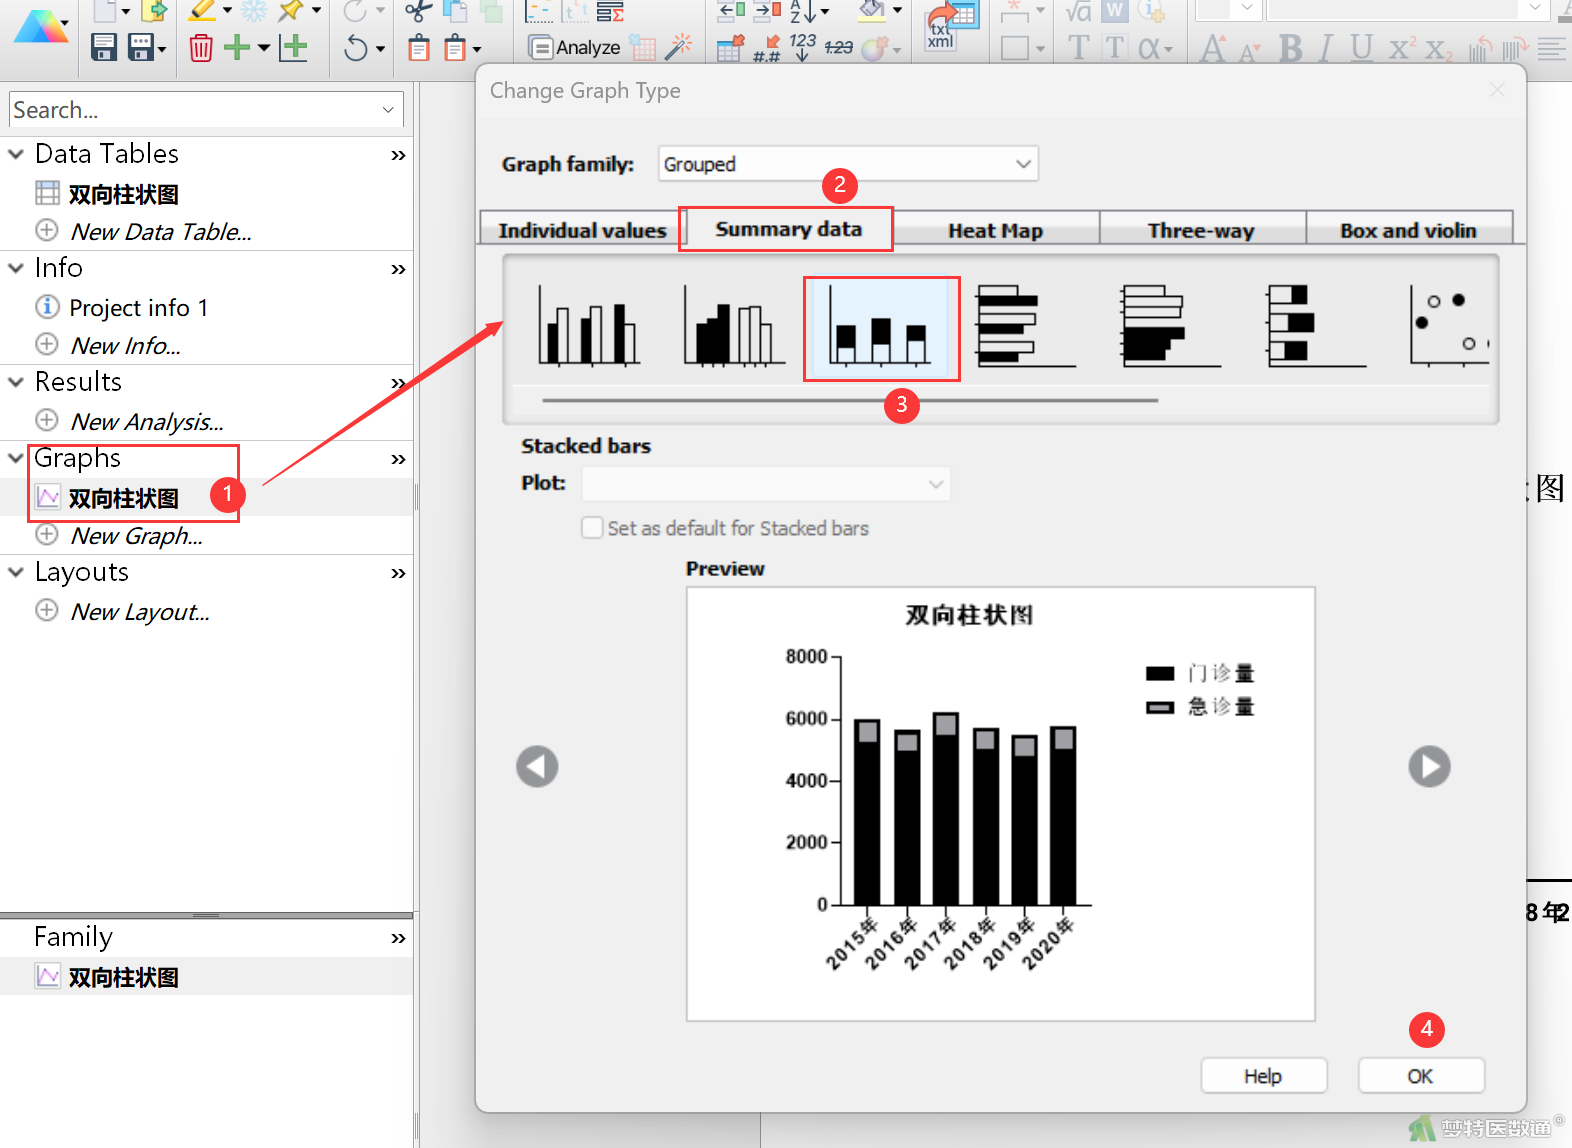This screenshot has height=1148, width=1572.
Task: Click the snowflake freeze sheet icon
Action: 255,11
